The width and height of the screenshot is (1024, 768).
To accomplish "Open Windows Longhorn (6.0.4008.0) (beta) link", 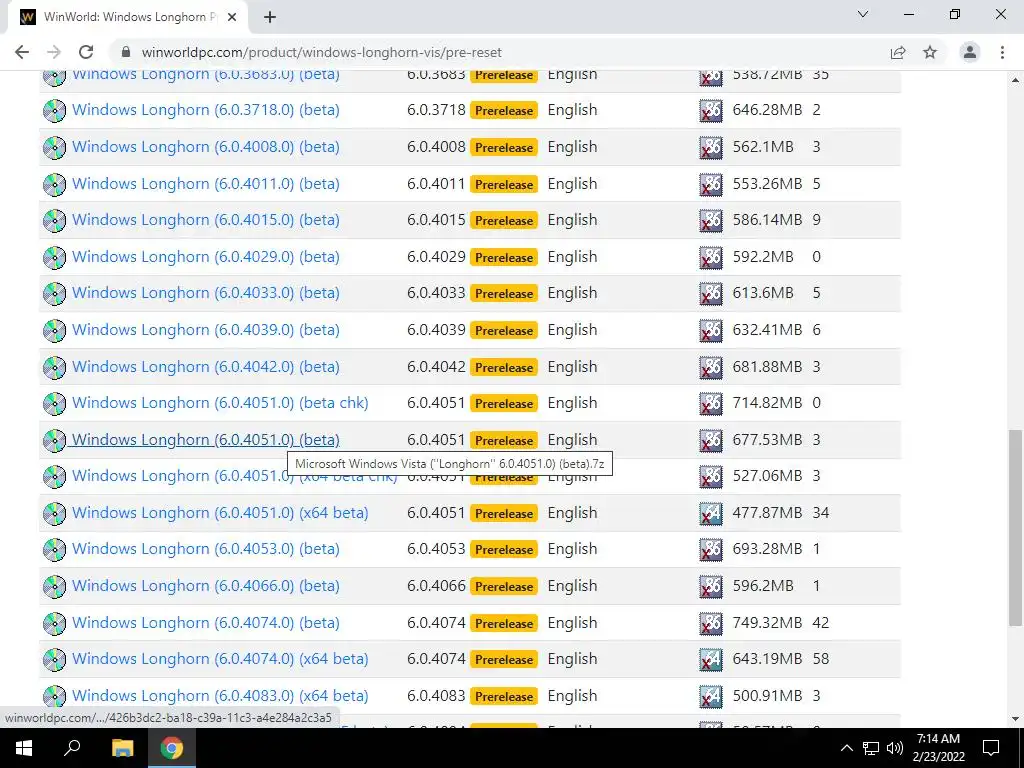I will pyautogui.click(x=206, y=147).
